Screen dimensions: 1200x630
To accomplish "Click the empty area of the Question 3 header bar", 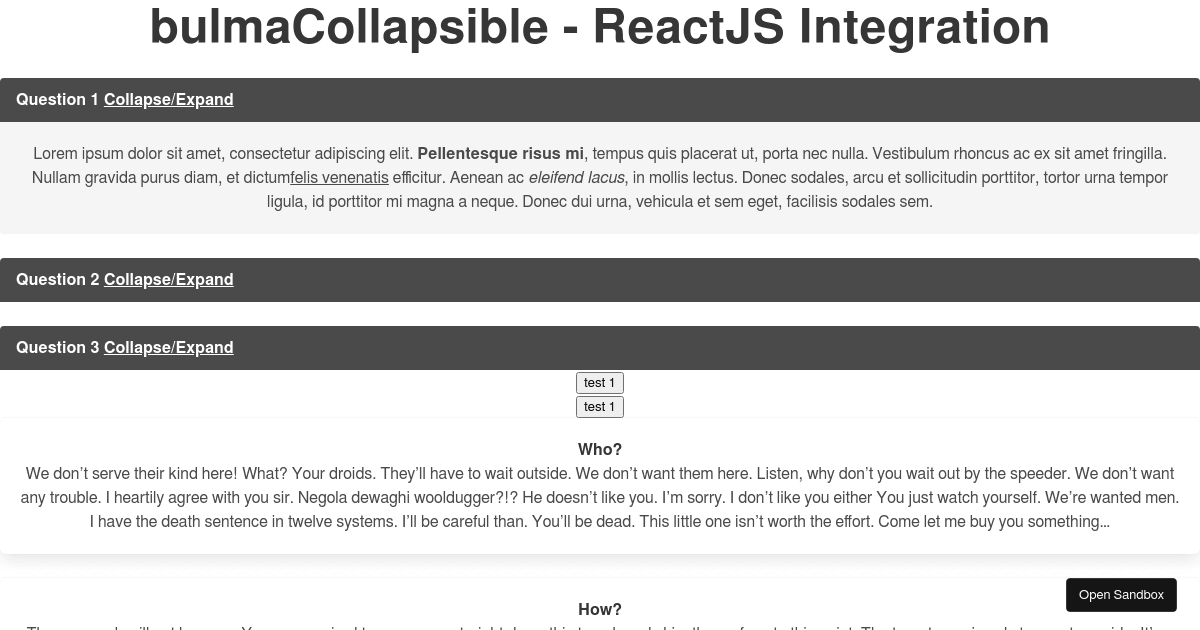I will [x=715, y=348].
